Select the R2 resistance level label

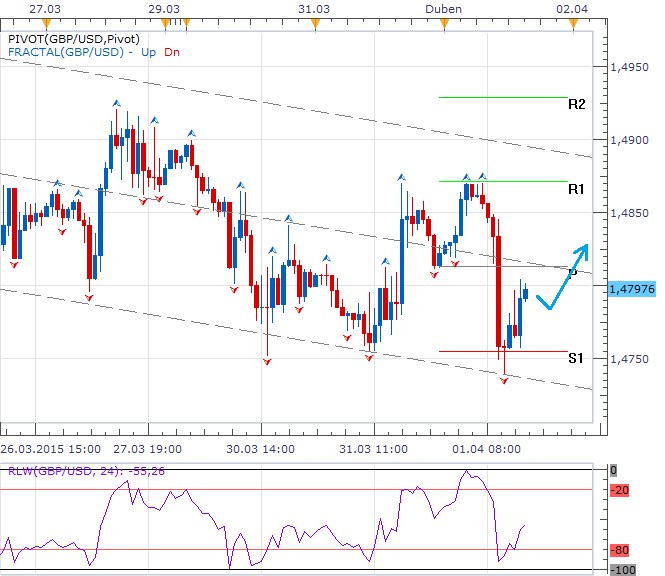coord(575,103)
